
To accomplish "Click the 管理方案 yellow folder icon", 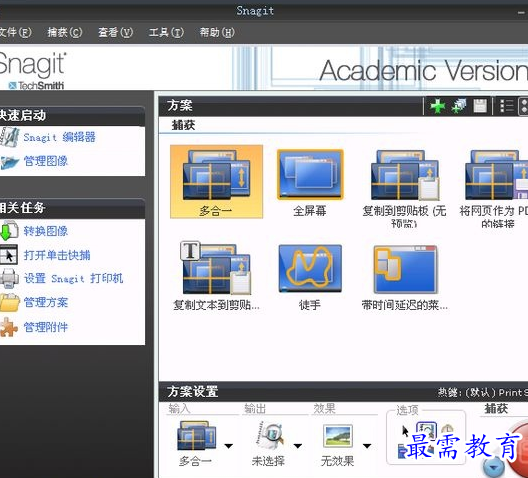I will 9,302.
